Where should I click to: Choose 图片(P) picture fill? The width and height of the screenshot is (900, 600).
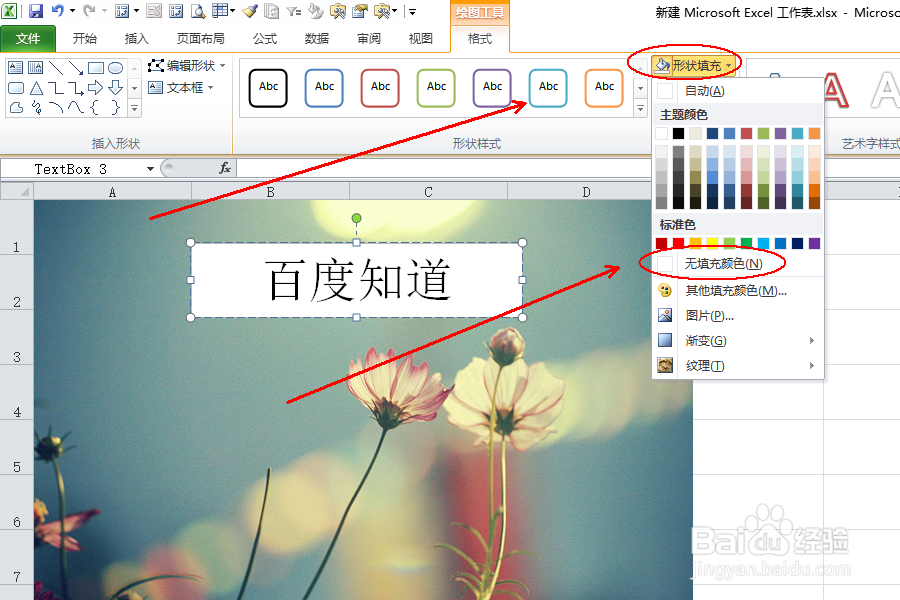click(x=738, y=316)
